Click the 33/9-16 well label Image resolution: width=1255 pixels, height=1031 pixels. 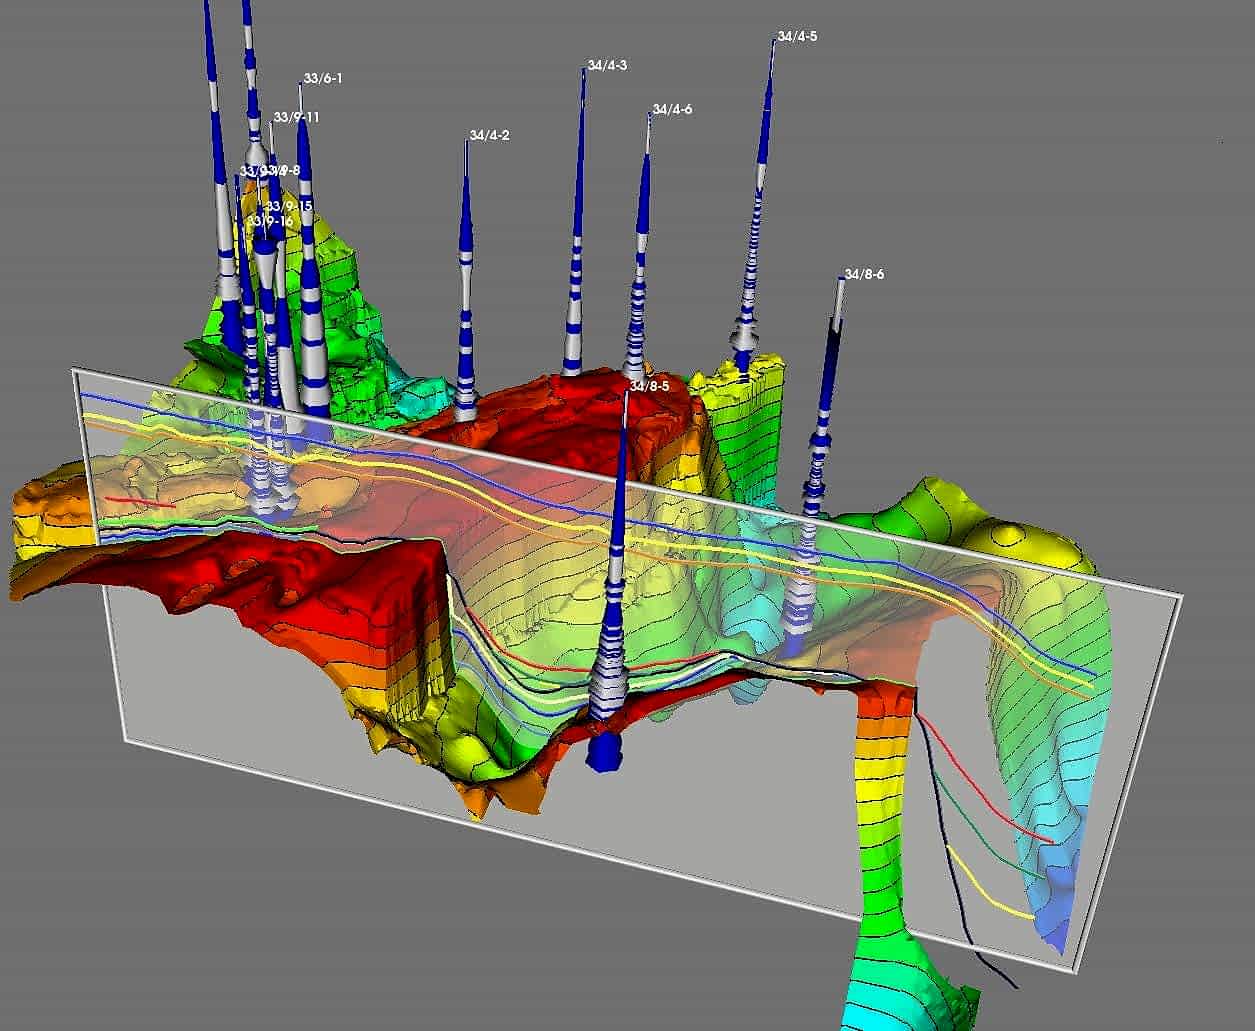pos(270,221)
